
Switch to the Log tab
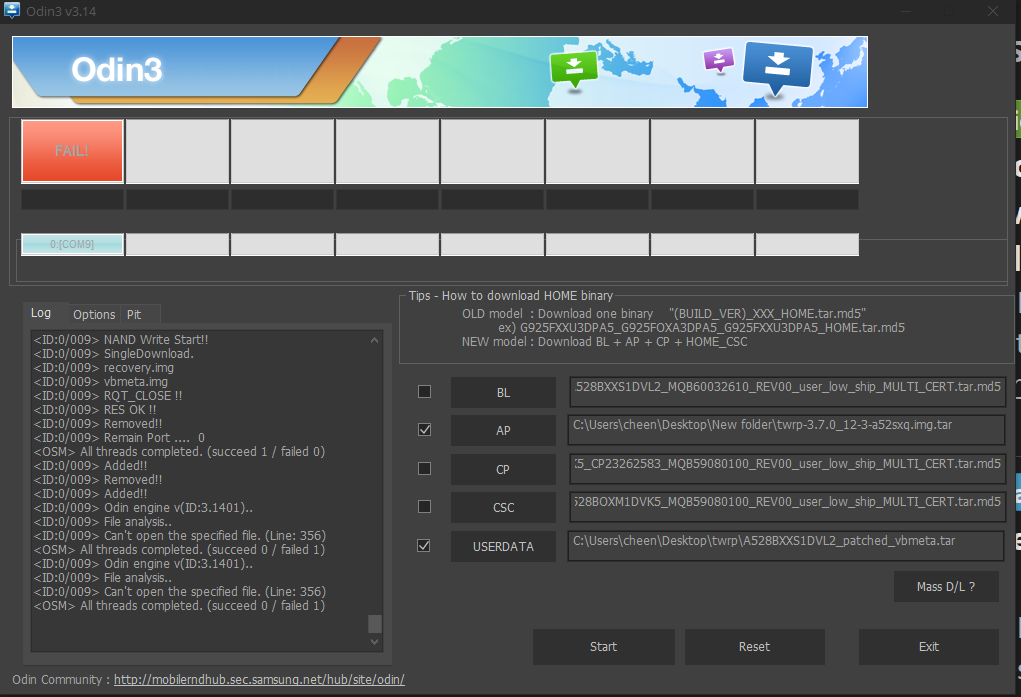(x=41, y=313)
